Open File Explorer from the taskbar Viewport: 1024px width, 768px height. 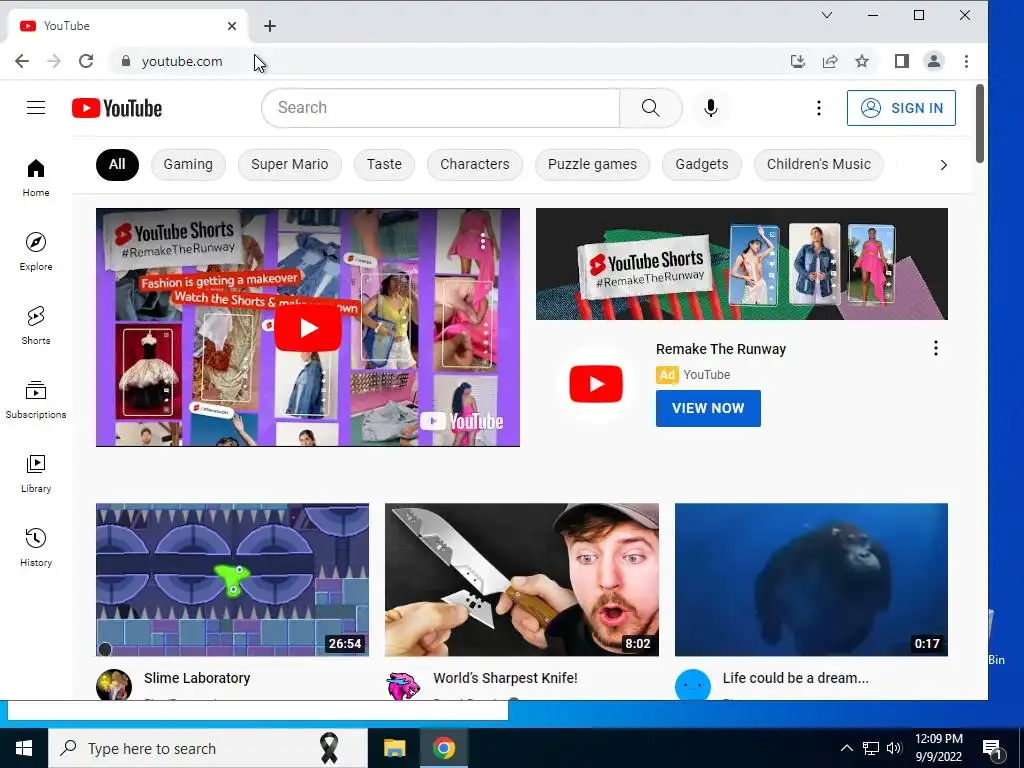[x=394, y=748]
